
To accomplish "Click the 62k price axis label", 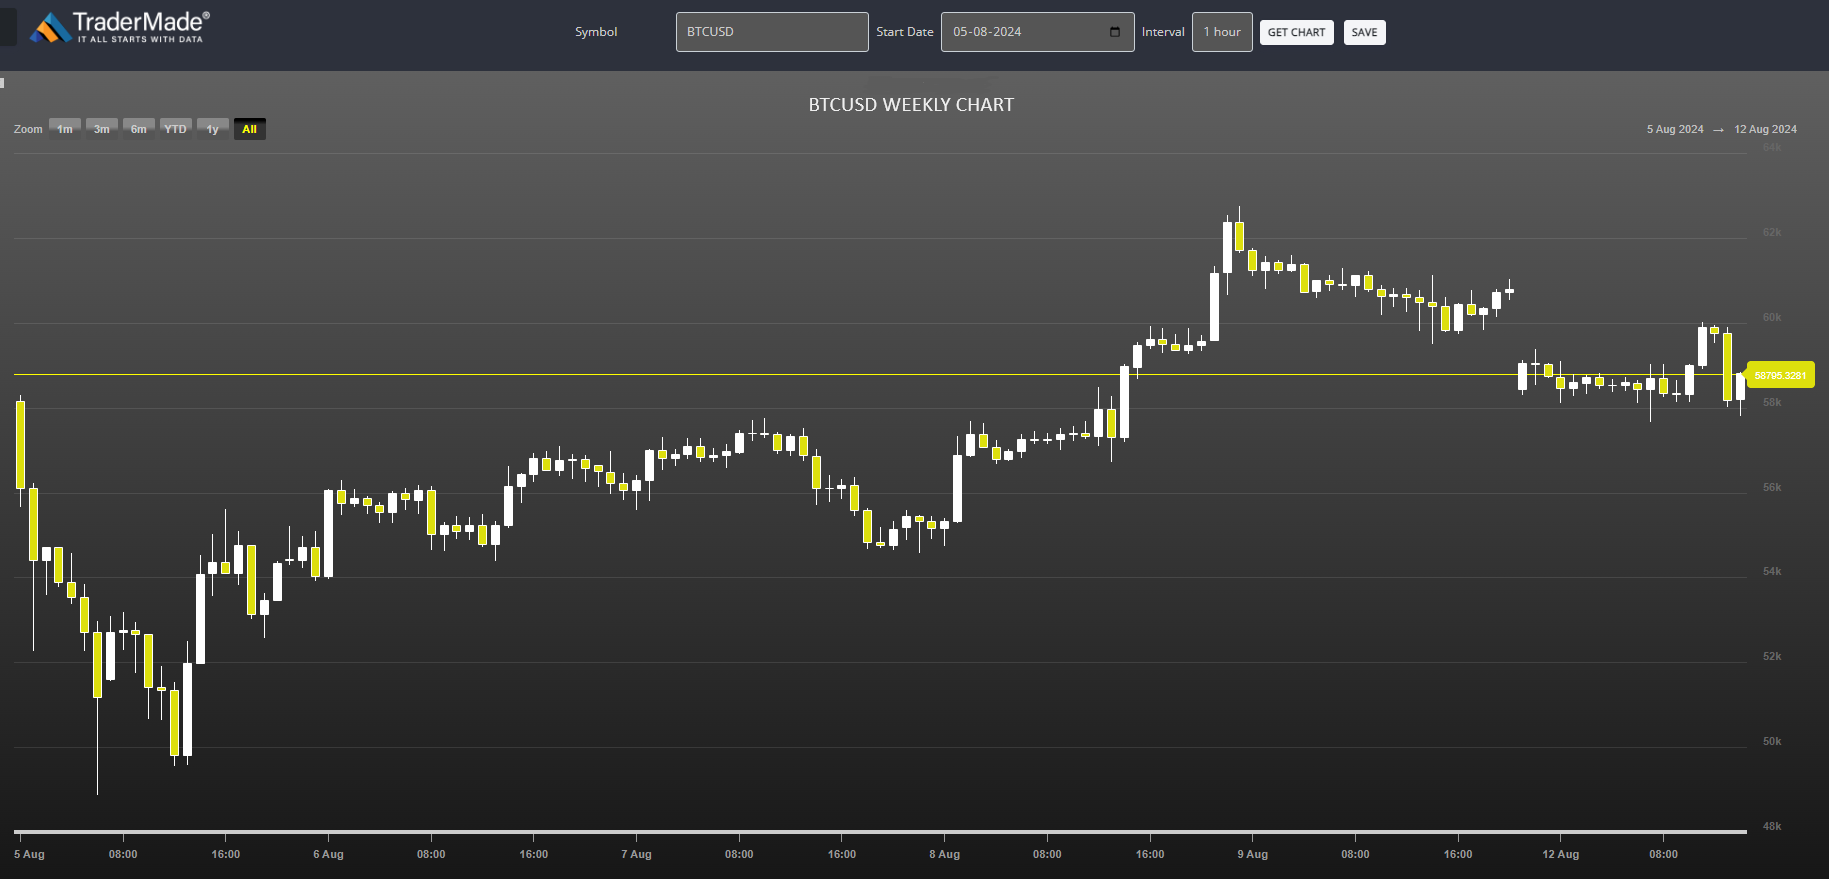I will pyautogui.click(x=1772, y=232).
